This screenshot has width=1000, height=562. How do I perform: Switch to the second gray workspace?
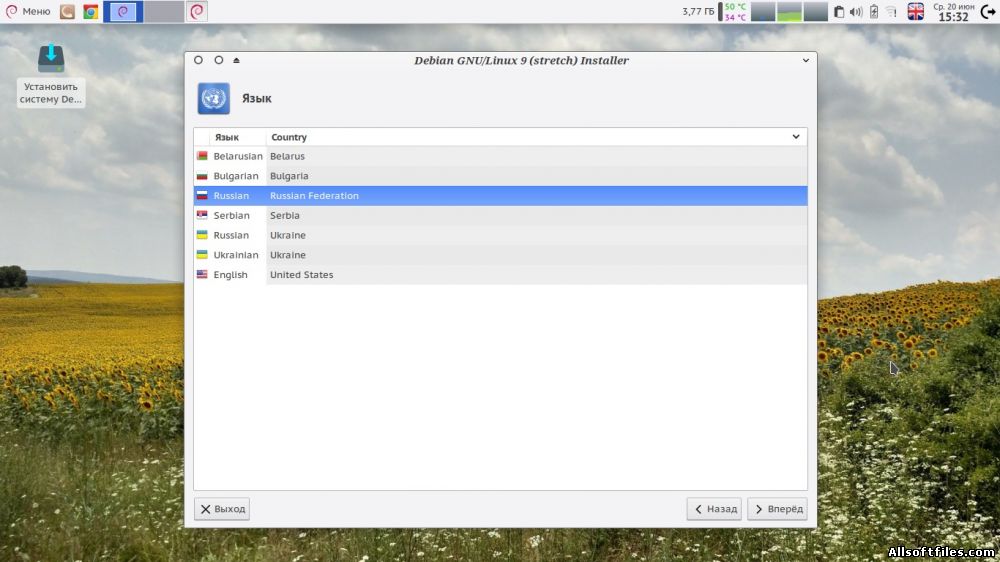pyautogui.click(x=164, y=11)
